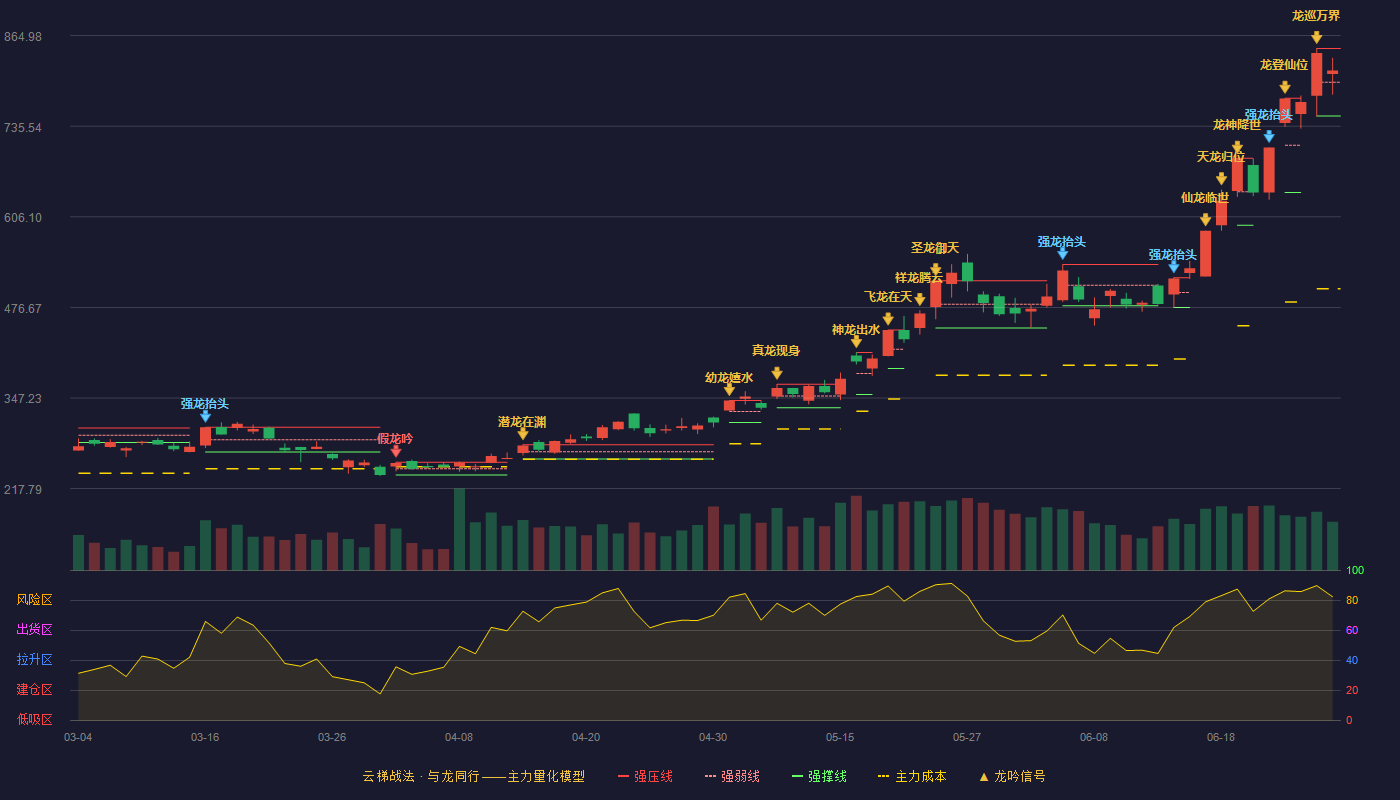The image size is (1400, 800).
Task: Click the yellow arrow under 神龙出水
Action: [856, 342]
